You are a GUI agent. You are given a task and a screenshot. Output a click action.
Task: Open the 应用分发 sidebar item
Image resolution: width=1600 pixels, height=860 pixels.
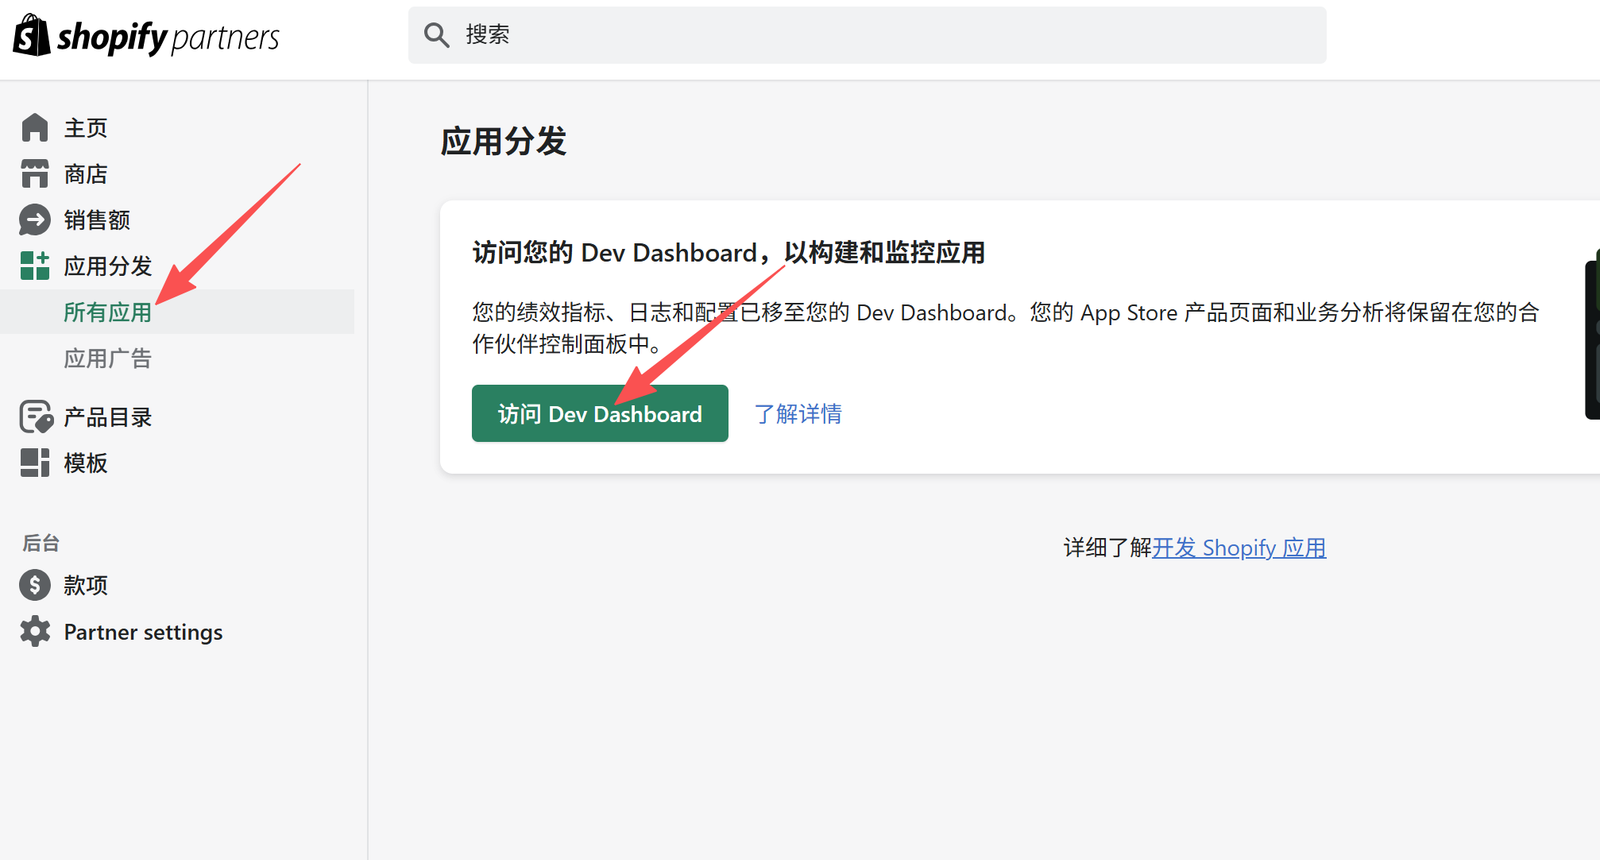(108, 266)
